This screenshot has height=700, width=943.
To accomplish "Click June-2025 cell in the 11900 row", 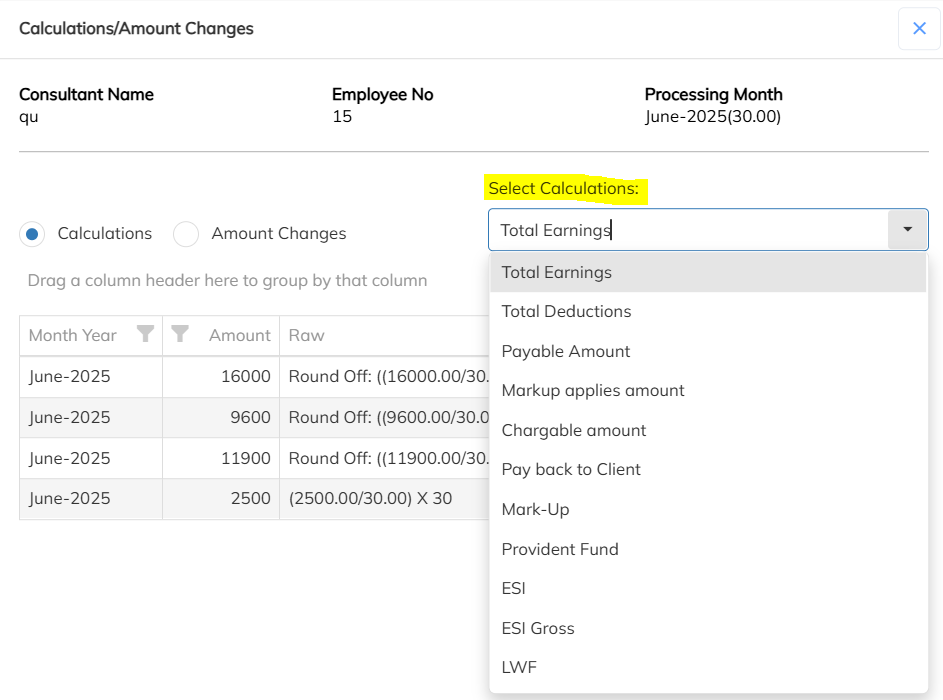I will click(x=91, y=458).
